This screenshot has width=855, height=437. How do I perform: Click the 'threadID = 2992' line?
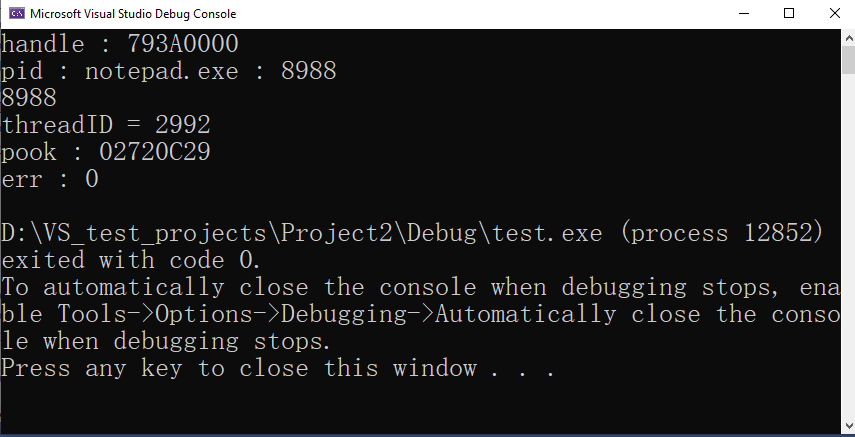(x=106, y=125)
